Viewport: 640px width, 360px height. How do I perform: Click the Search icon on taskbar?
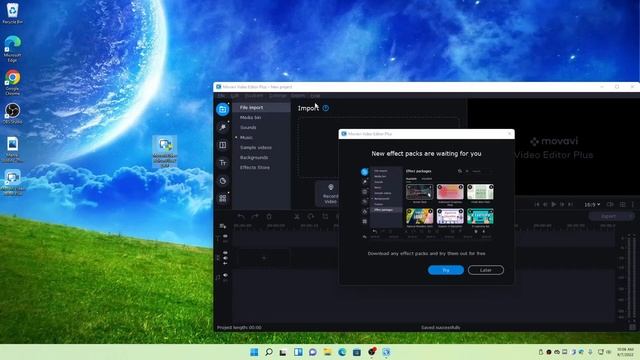pyautogui.click(x=269, y=352)
